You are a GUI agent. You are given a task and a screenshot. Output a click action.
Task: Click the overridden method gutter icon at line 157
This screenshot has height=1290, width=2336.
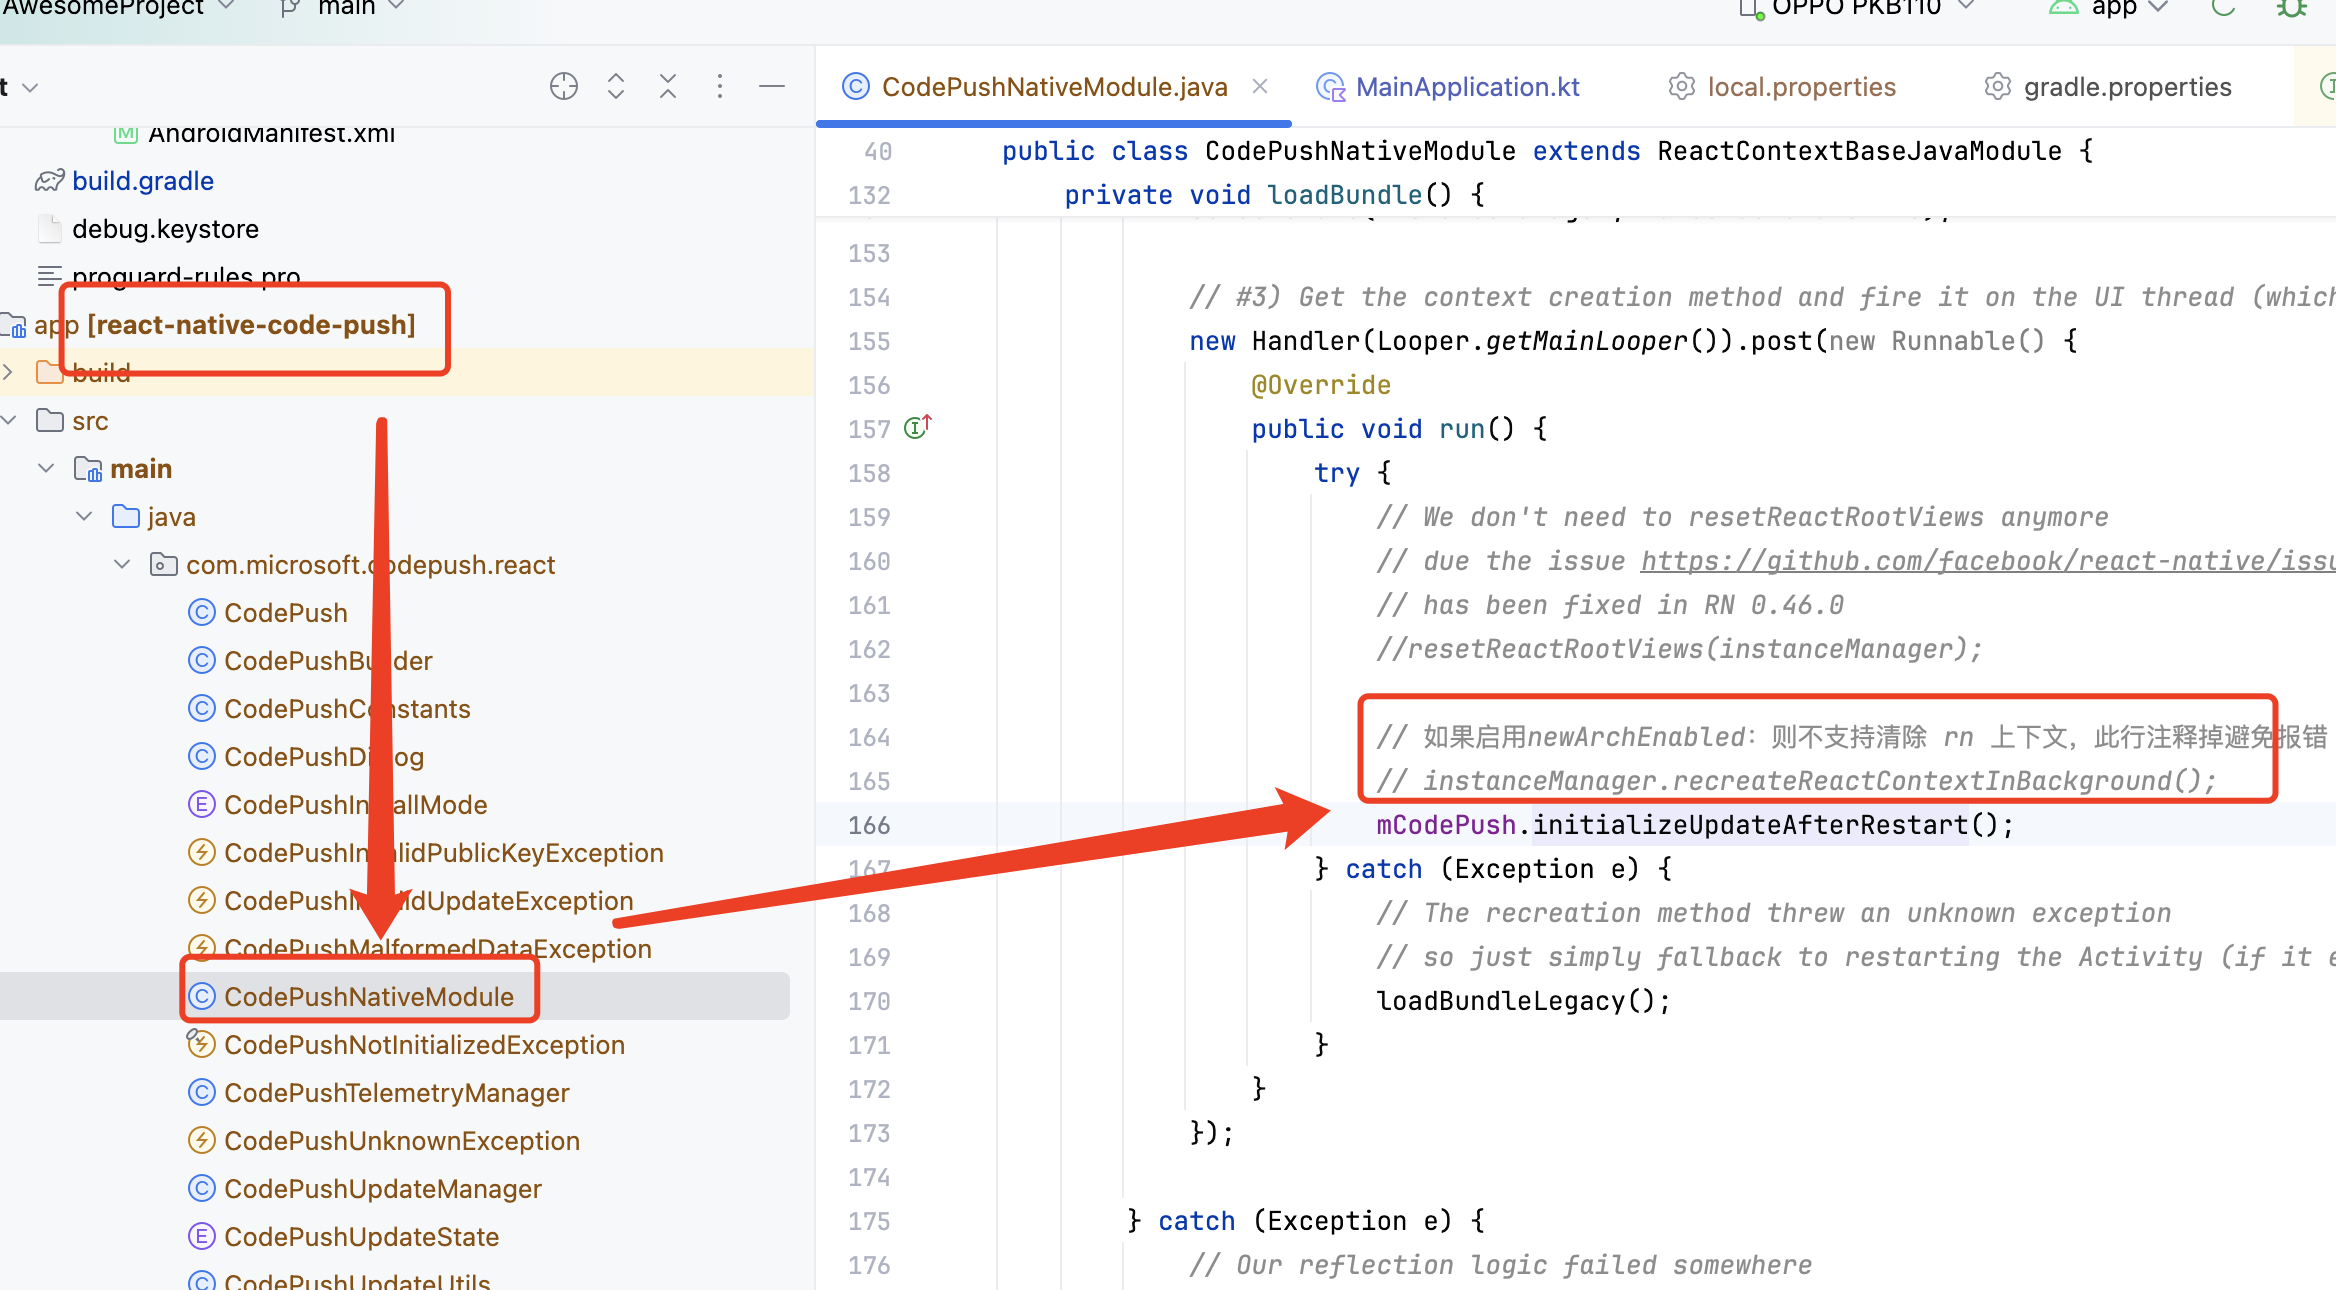tap(917, 428)
